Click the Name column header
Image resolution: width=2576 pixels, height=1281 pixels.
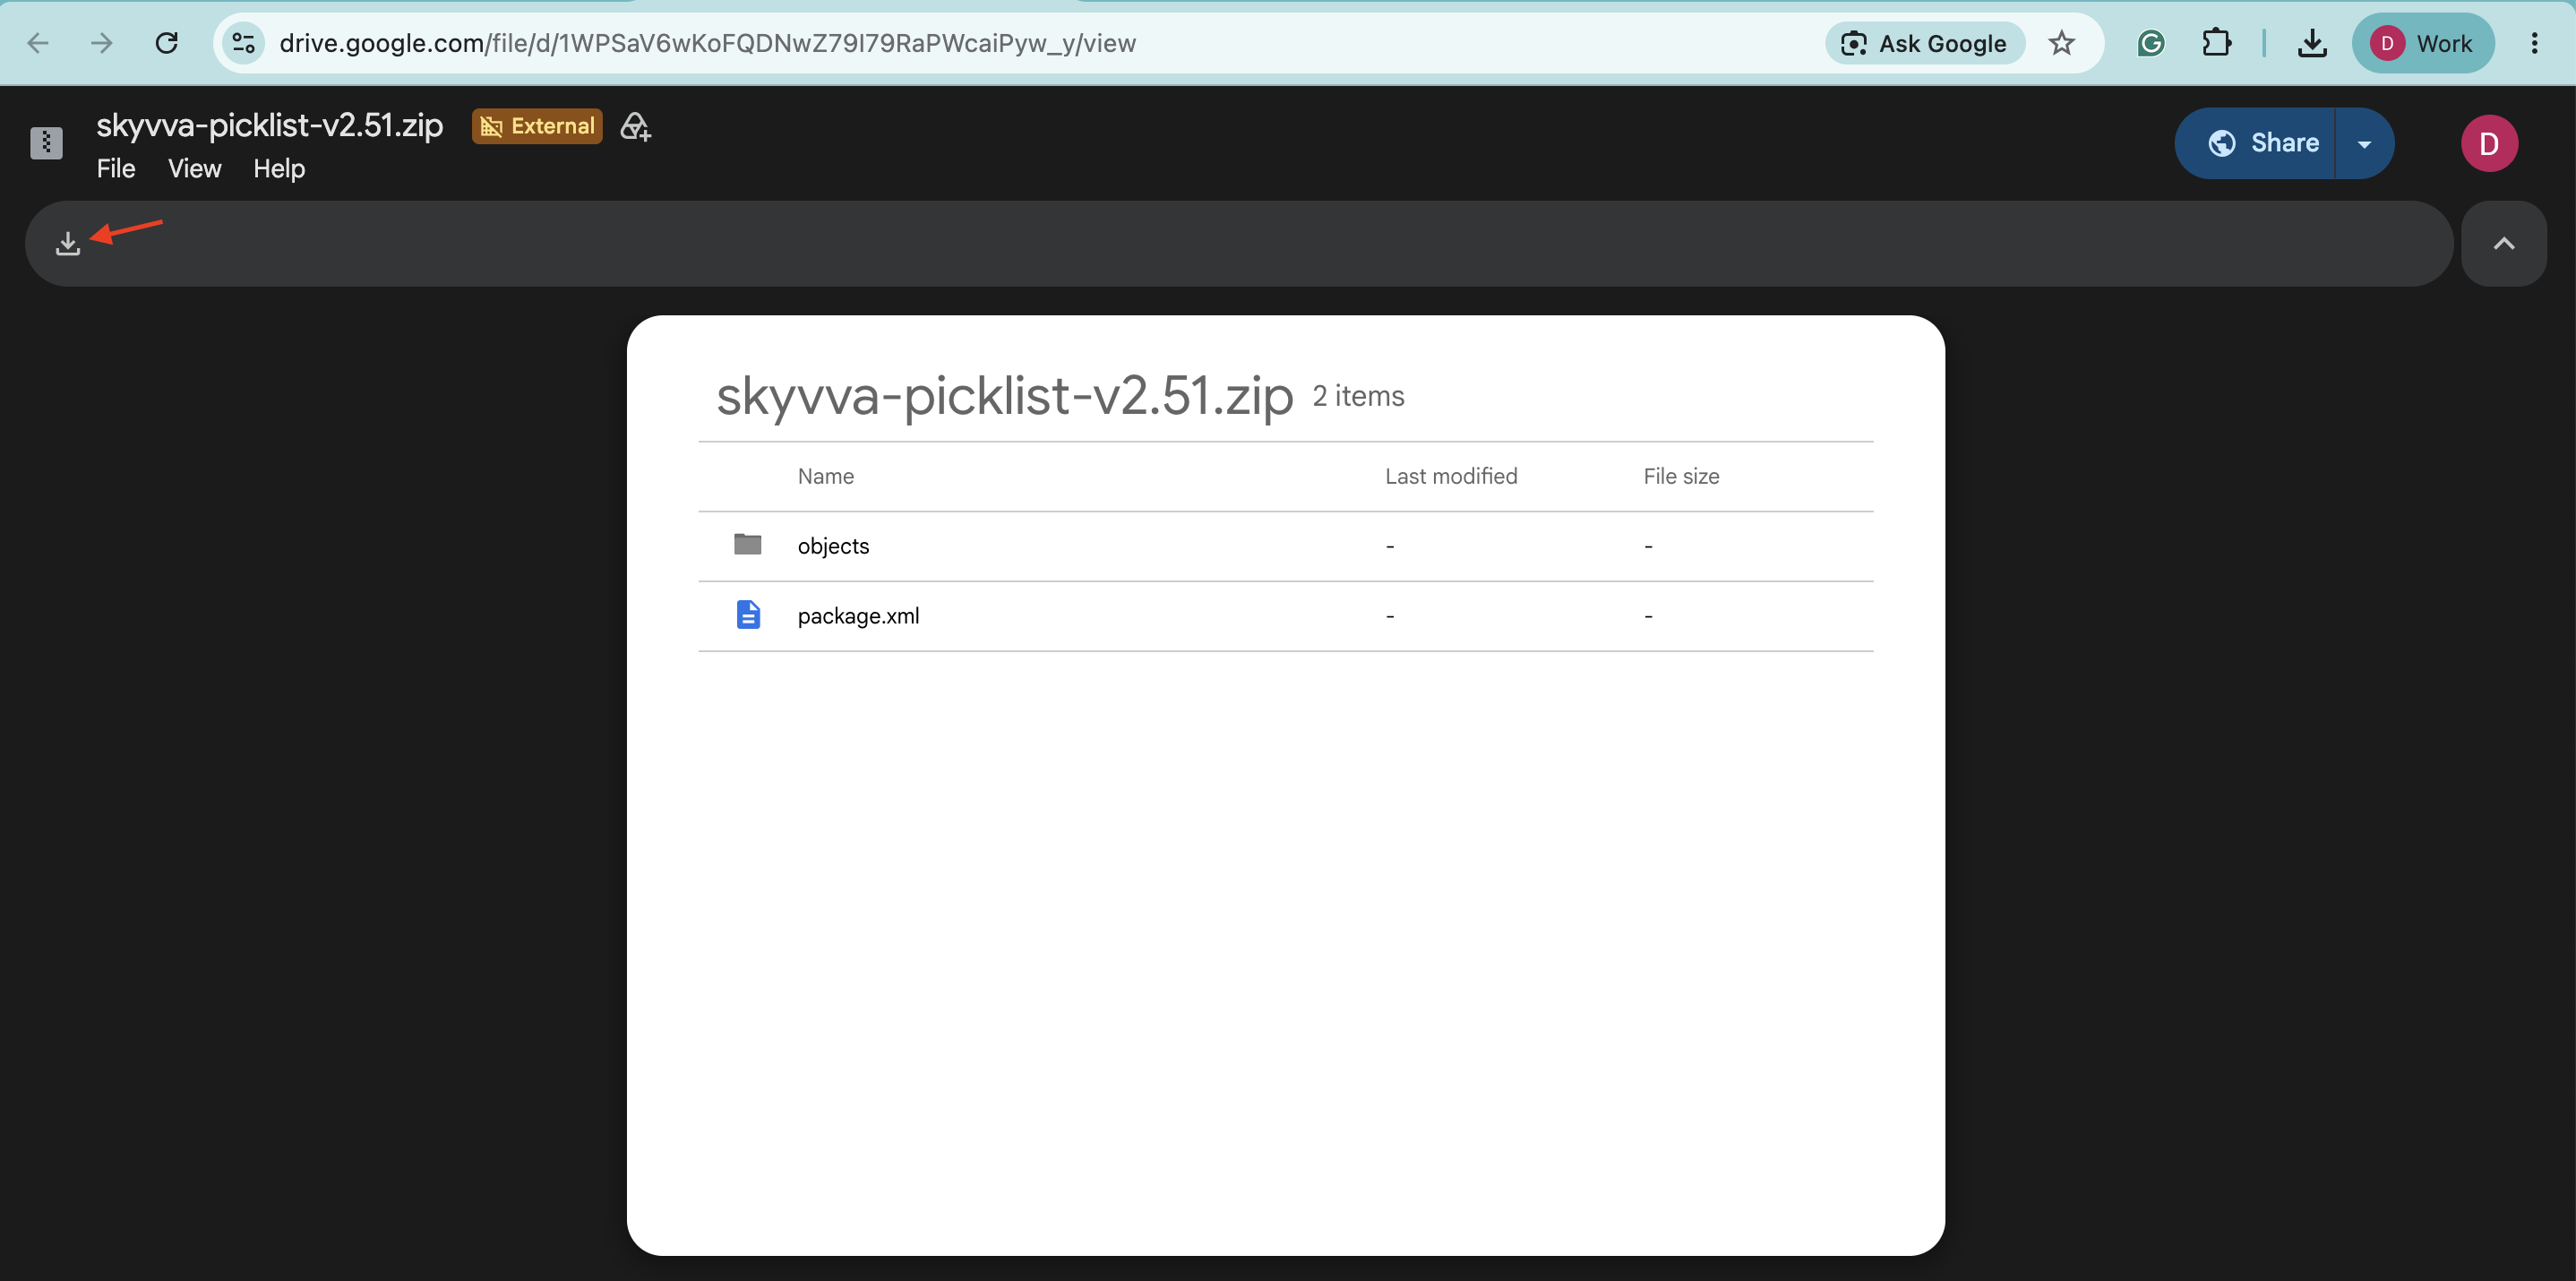click(825, 477)
